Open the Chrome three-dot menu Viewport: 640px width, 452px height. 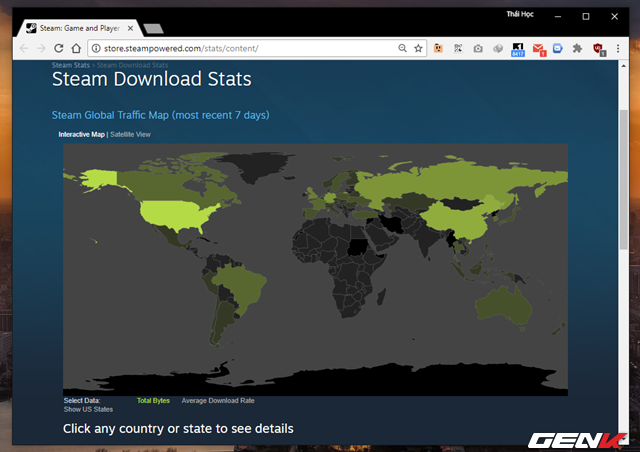pos(618,49)
